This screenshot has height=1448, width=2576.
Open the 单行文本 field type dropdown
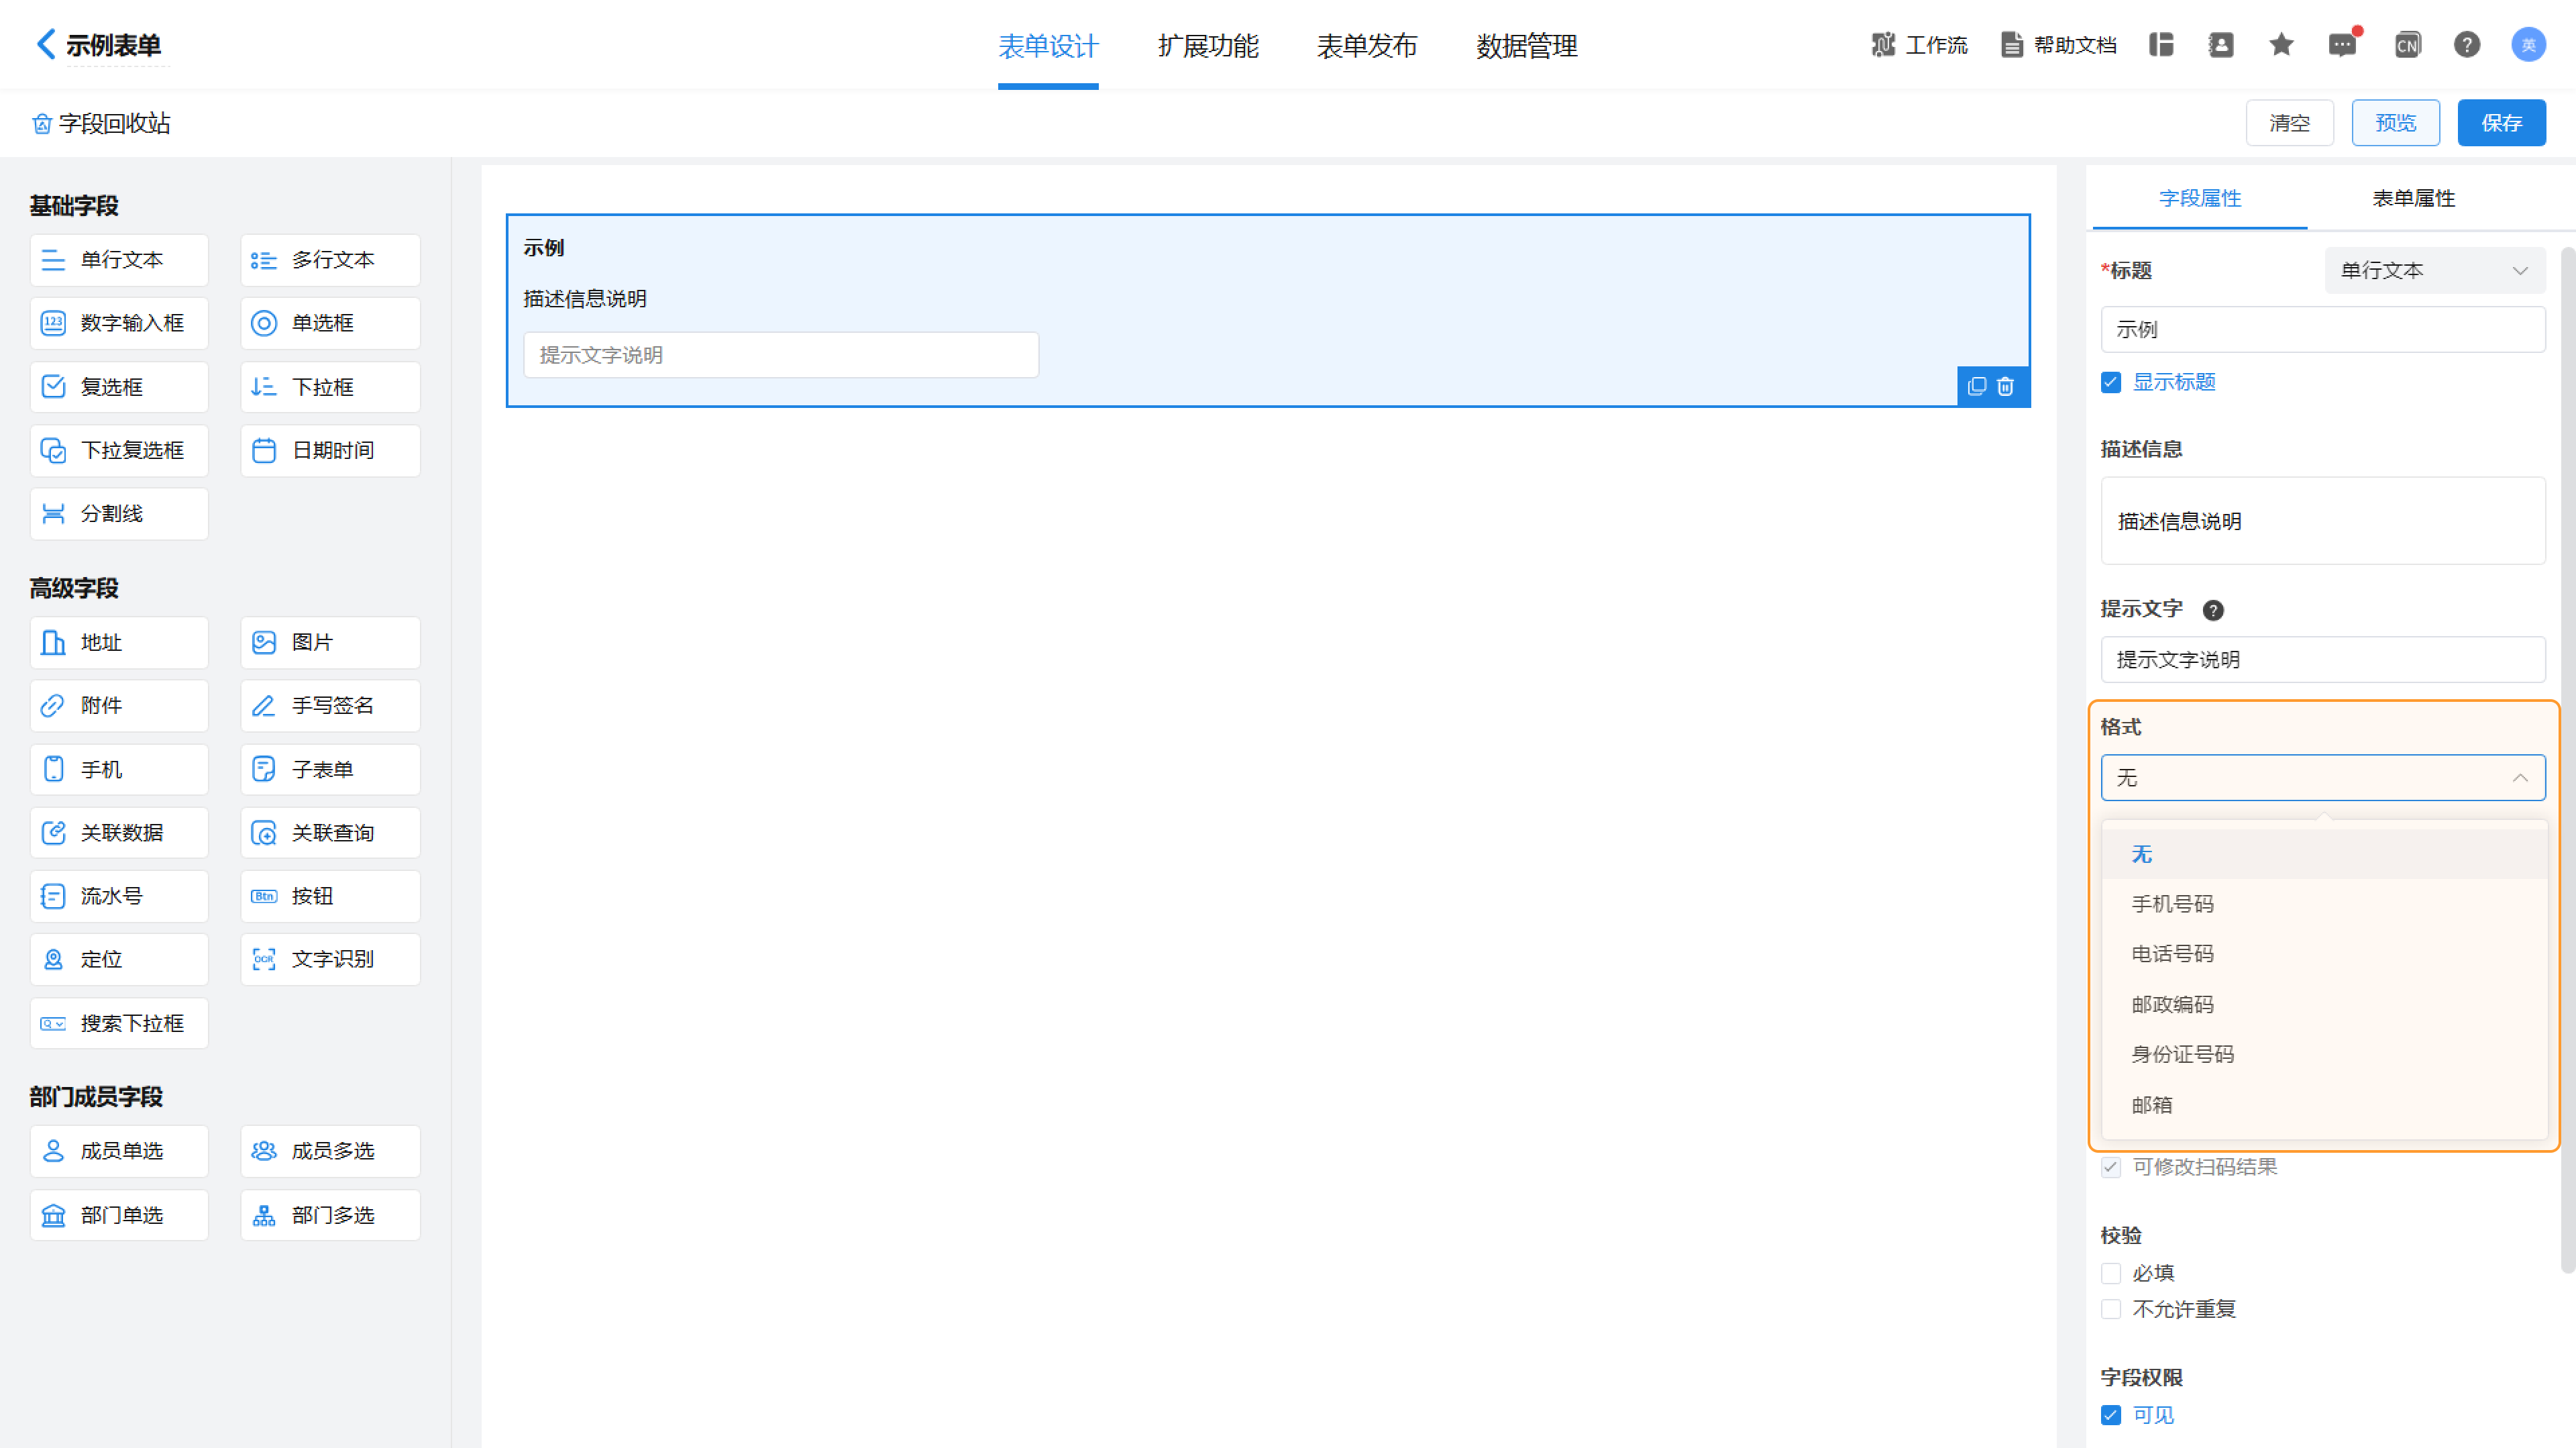(x=2435, y=271)
